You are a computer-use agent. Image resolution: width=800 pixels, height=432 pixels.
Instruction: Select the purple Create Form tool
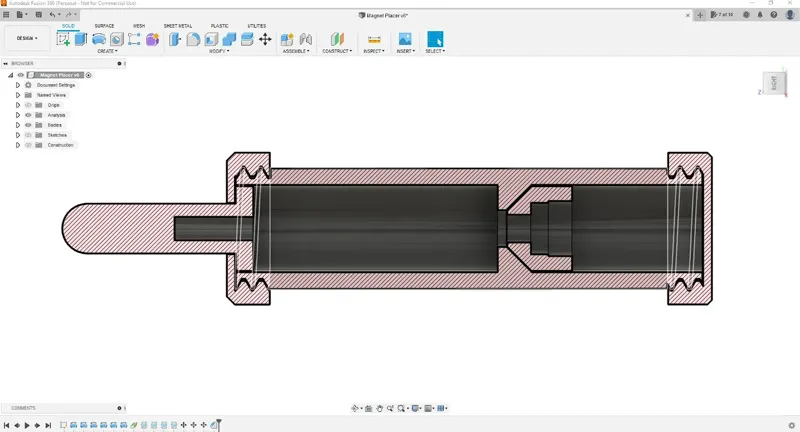pos(152,39)
